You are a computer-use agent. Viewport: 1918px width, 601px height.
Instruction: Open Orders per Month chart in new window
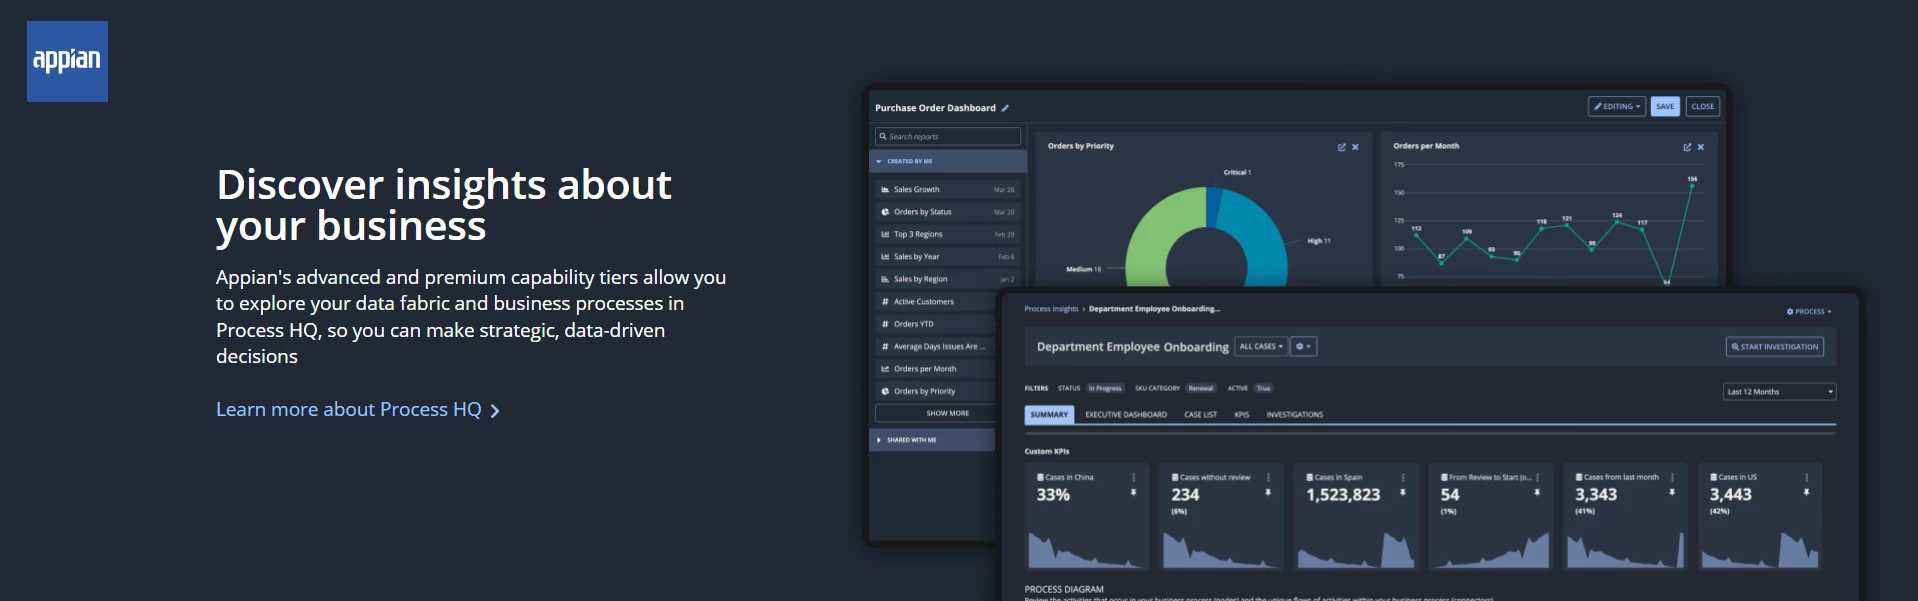pyautogui.click(x=1687, y=147)
